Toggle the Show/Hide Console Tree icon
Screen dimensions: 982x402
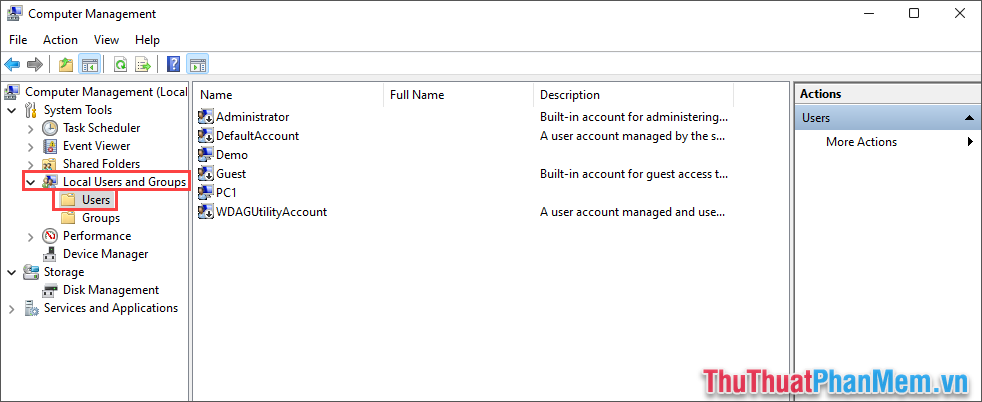pyautogui.click(x=90, y=64)
